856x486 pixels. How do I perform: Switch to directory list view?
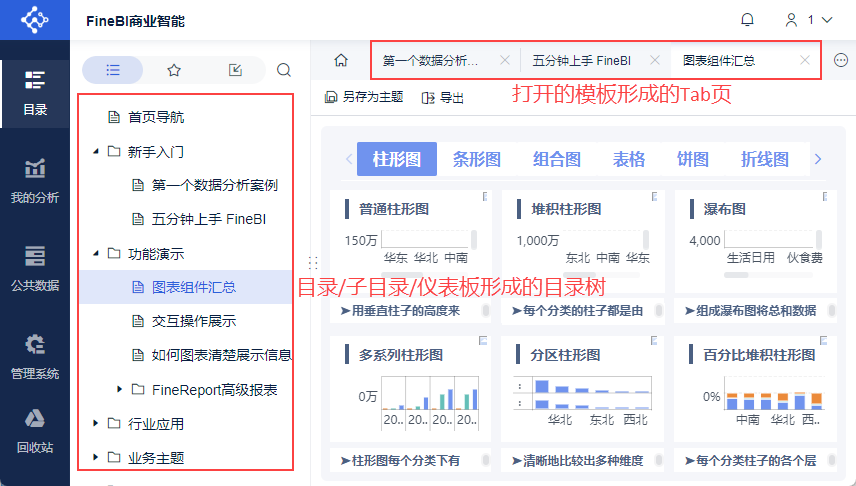tap(112, 70)
